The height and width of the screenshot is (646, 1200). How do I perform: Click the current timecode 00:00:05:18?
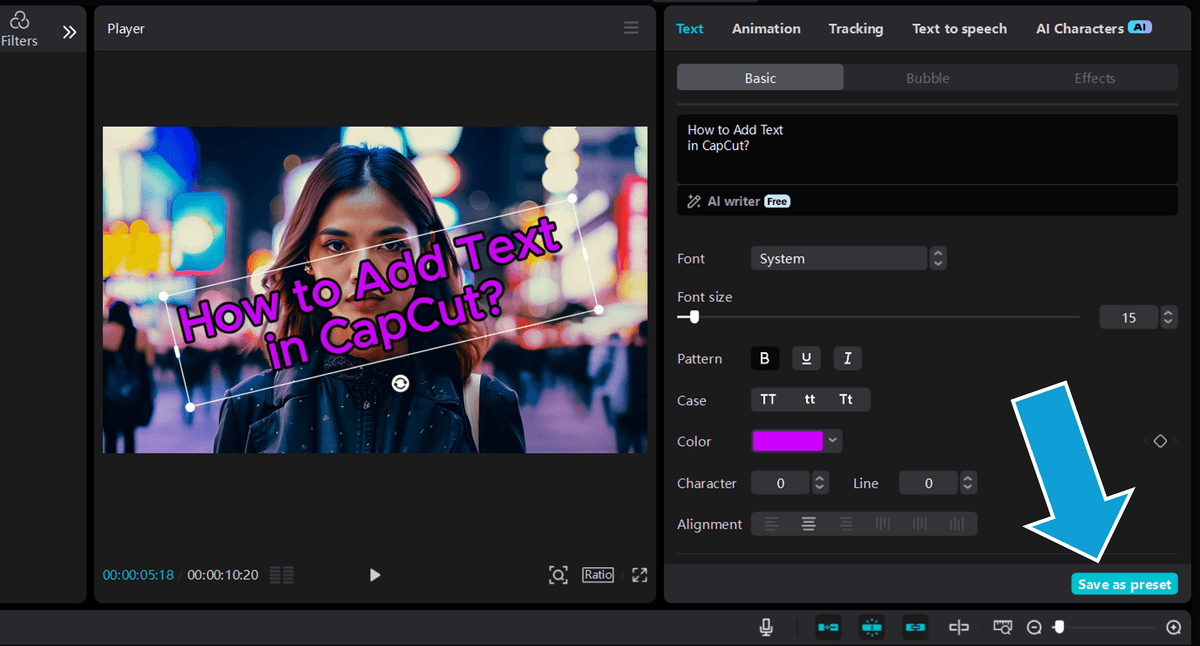click(138, 575)
